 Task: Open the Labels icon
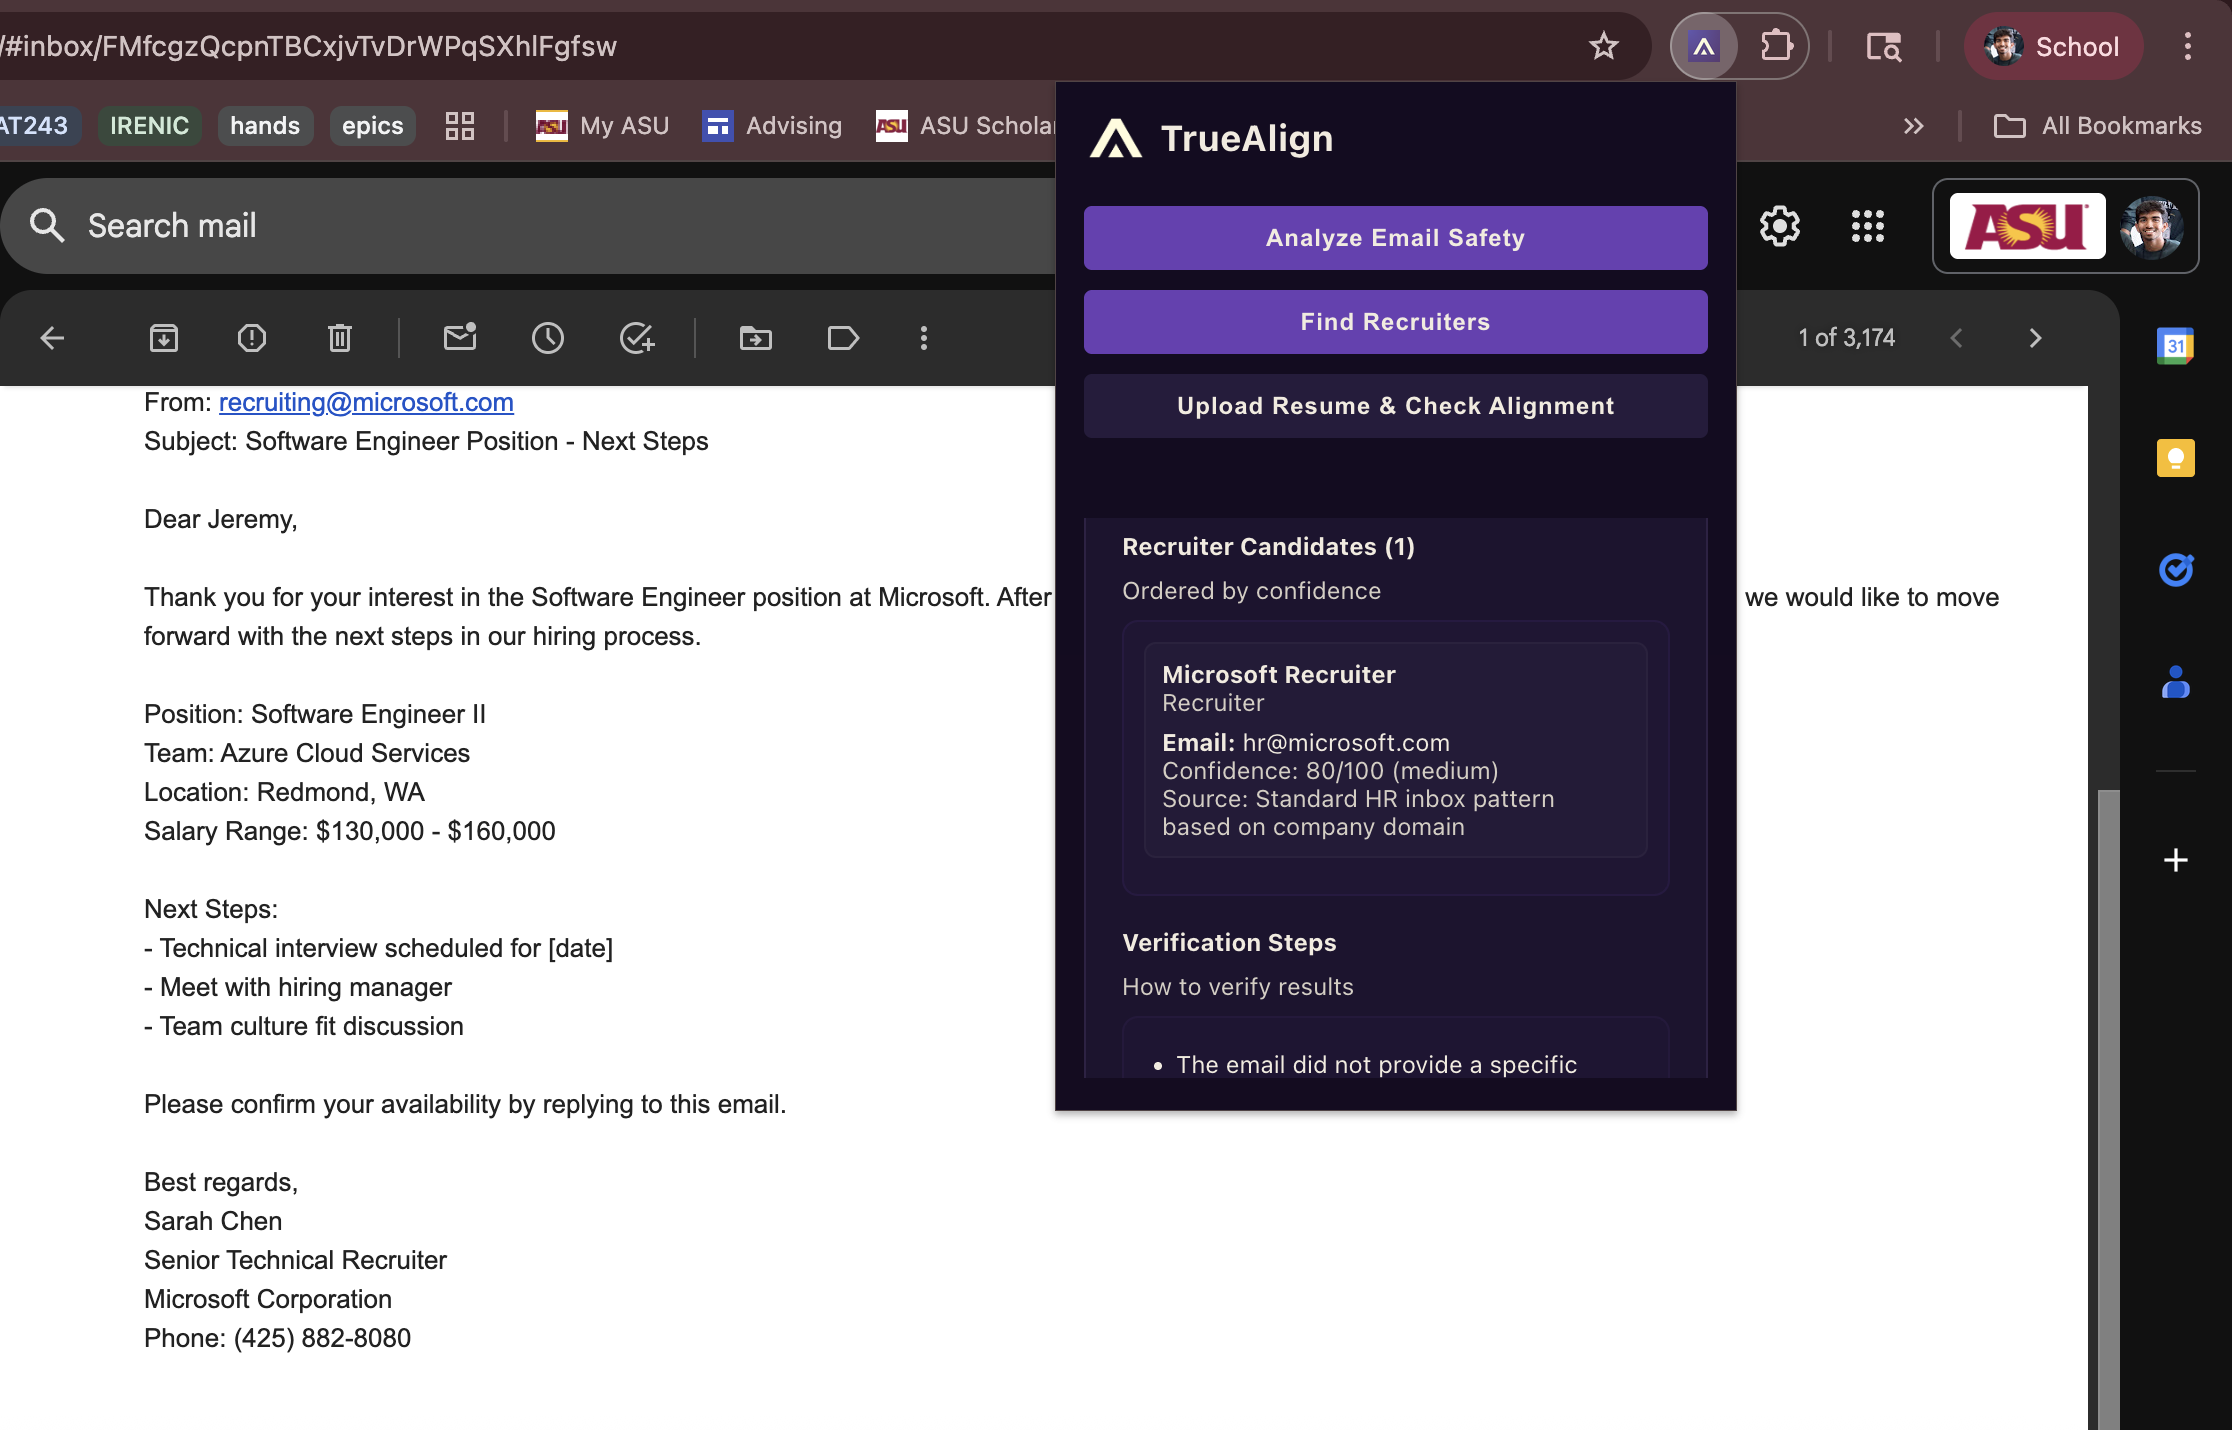[843, 338]
